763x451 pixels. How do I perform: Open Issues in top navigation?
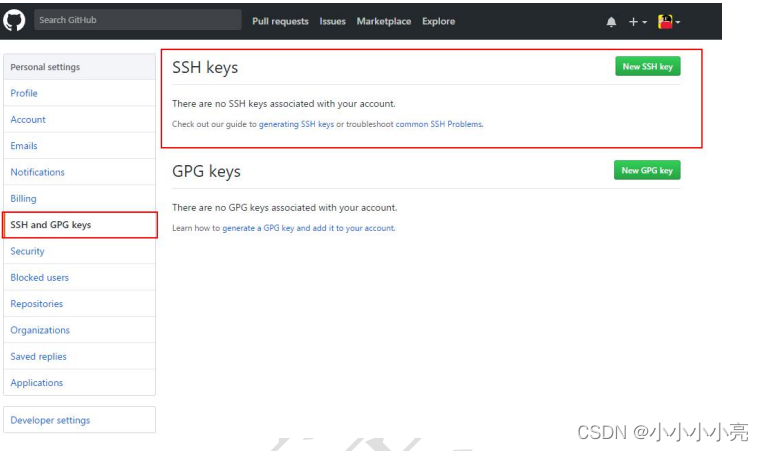(x=332, y=21)
